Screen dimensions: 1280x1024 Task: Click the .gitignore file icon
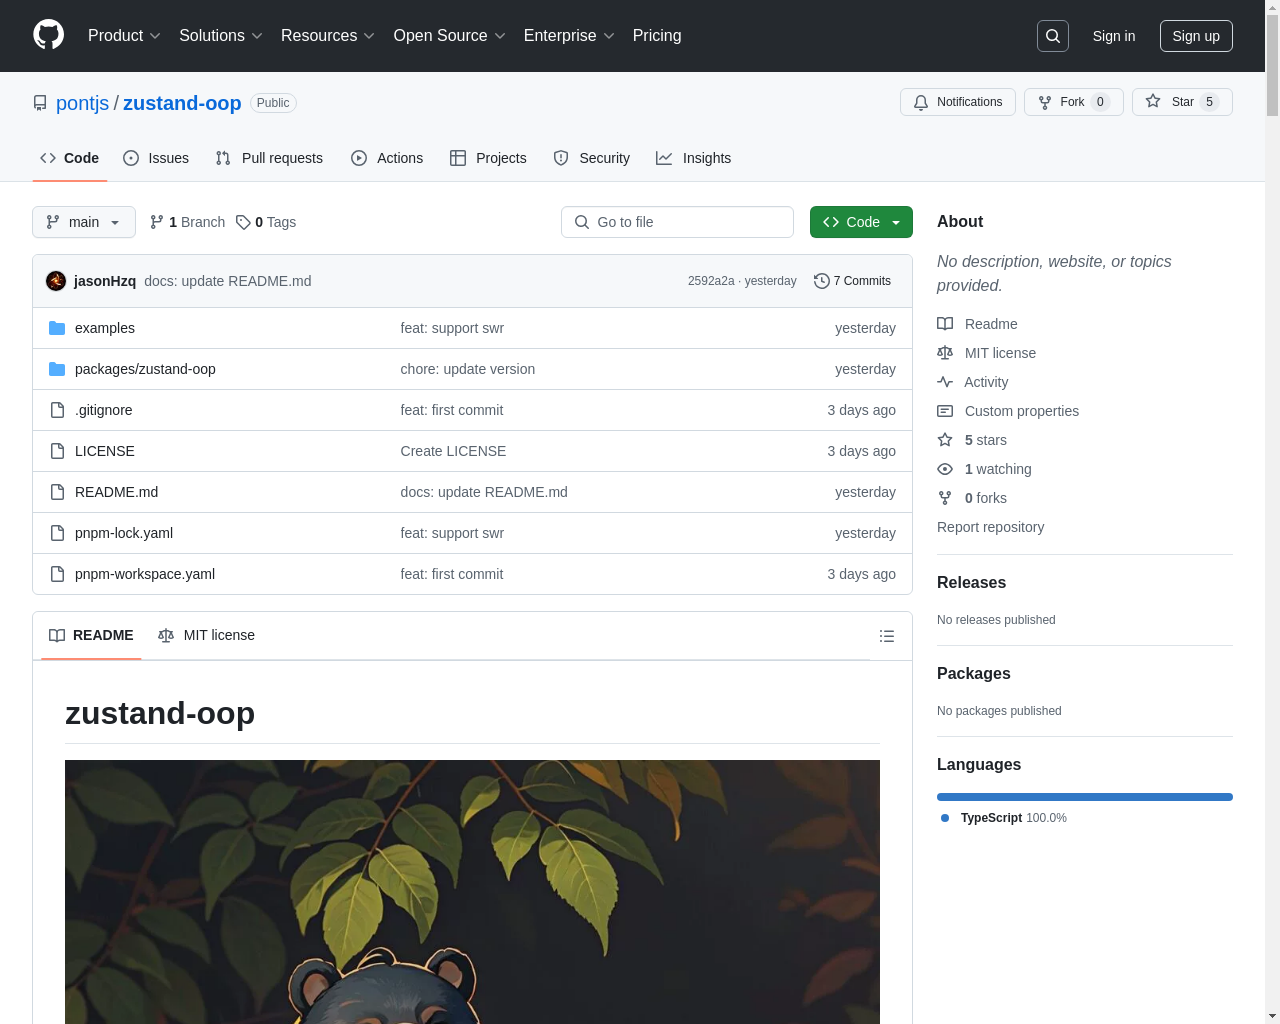(x=57, y=410)
